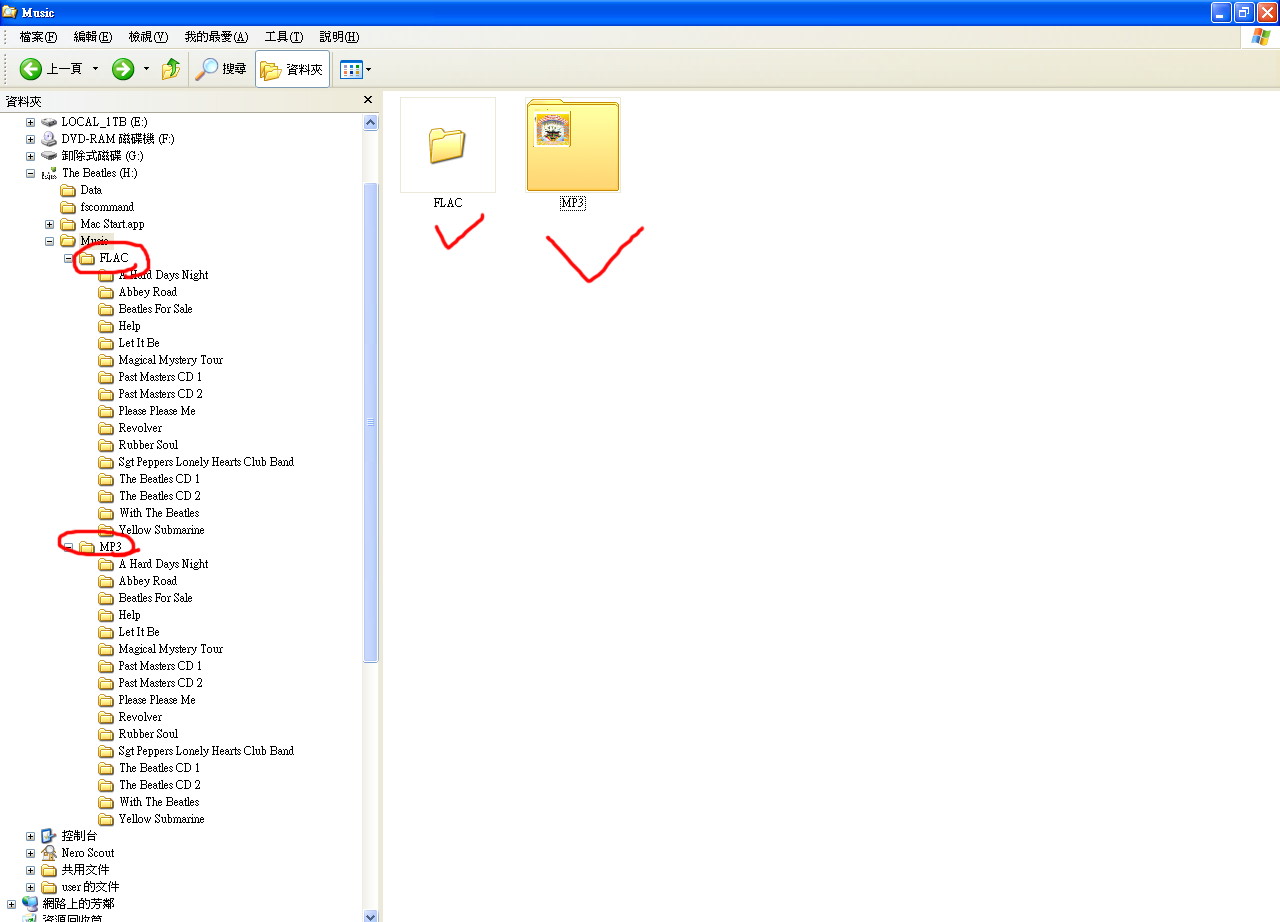1280x922 pixels.
Task: Click the tree pane scroll up arrow
Action: (x=371, y=123)
